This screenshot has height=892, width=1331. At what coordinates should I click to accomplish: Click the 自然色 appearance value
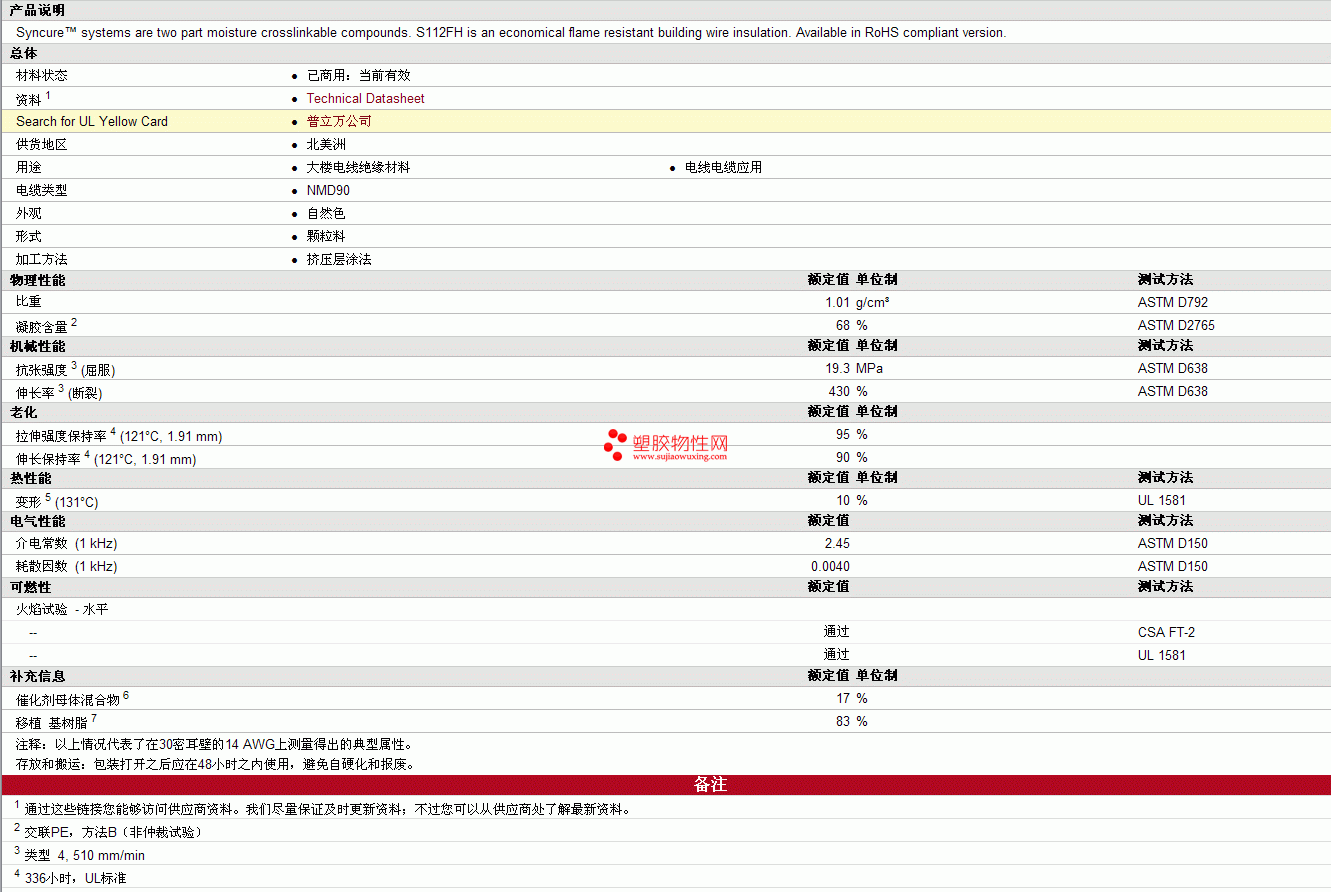(x=326, y=213)
